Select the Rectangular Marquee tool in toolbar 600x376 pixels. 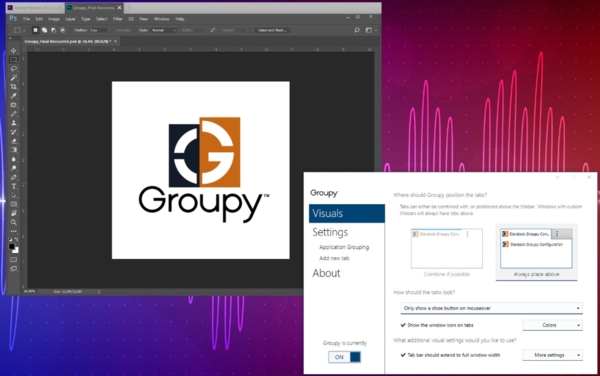[x=14, y=60]
